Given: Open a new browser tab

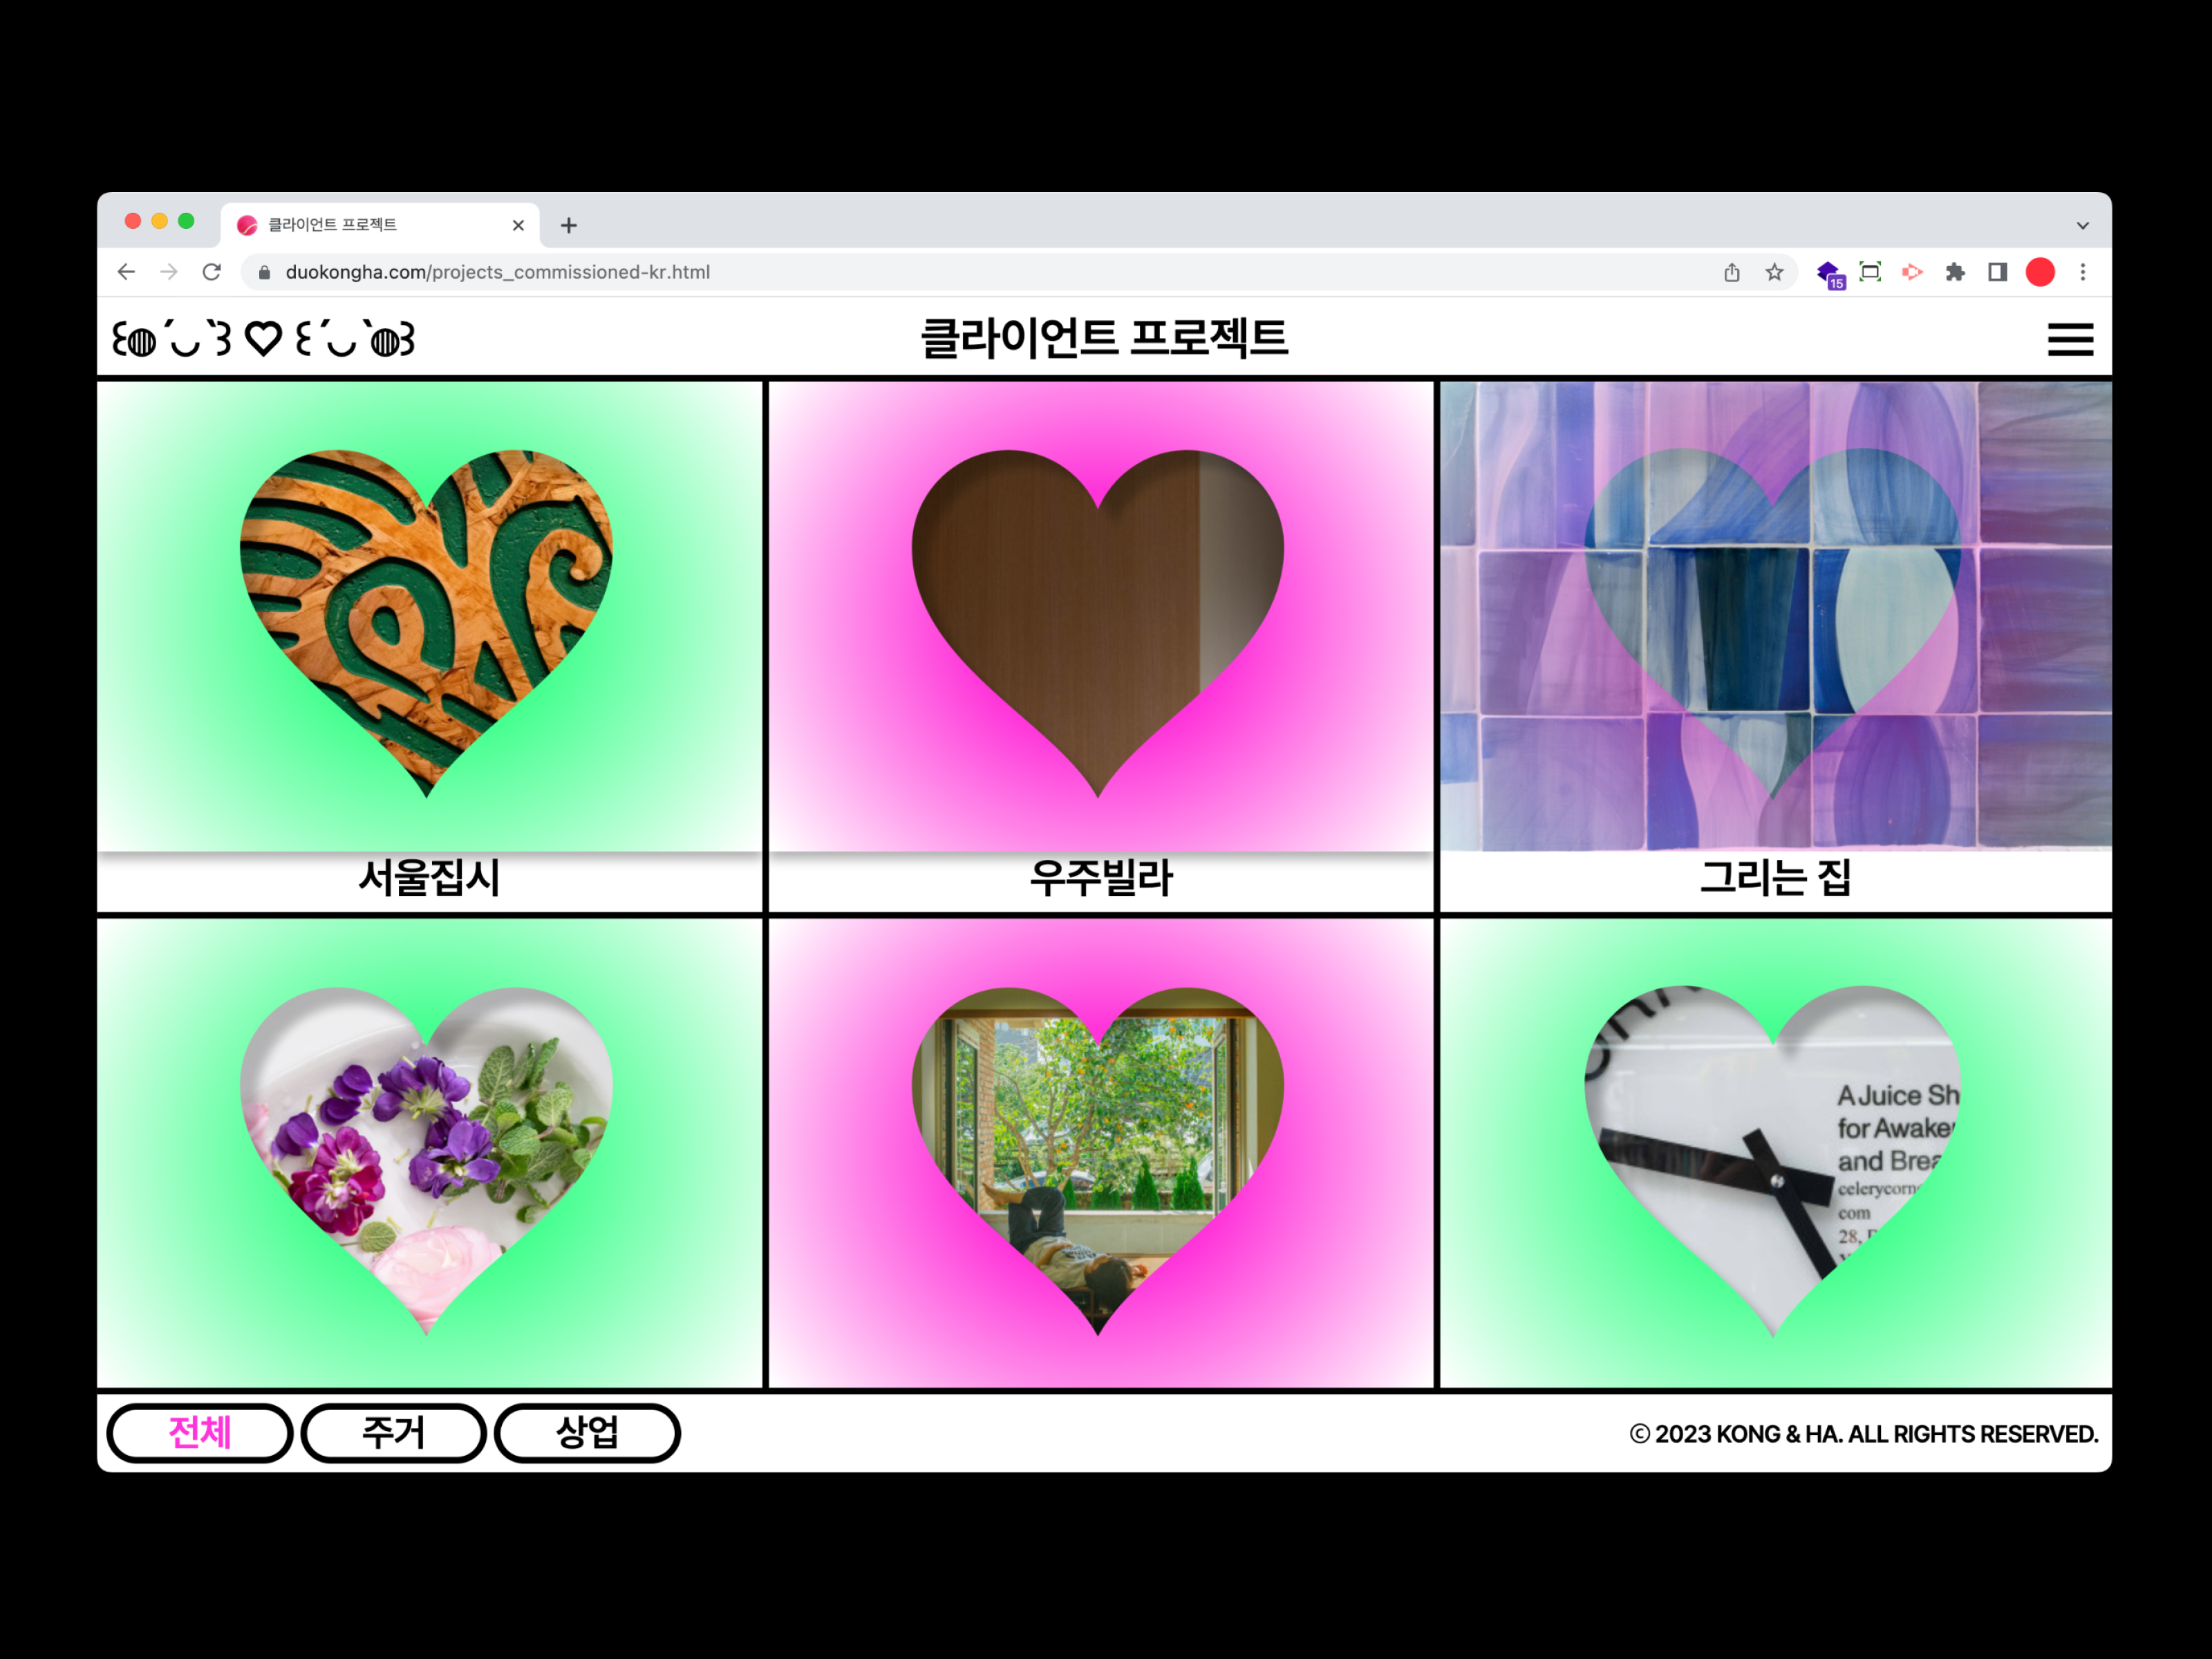Looking at the screenshot, I should click(x=569, y=225).
